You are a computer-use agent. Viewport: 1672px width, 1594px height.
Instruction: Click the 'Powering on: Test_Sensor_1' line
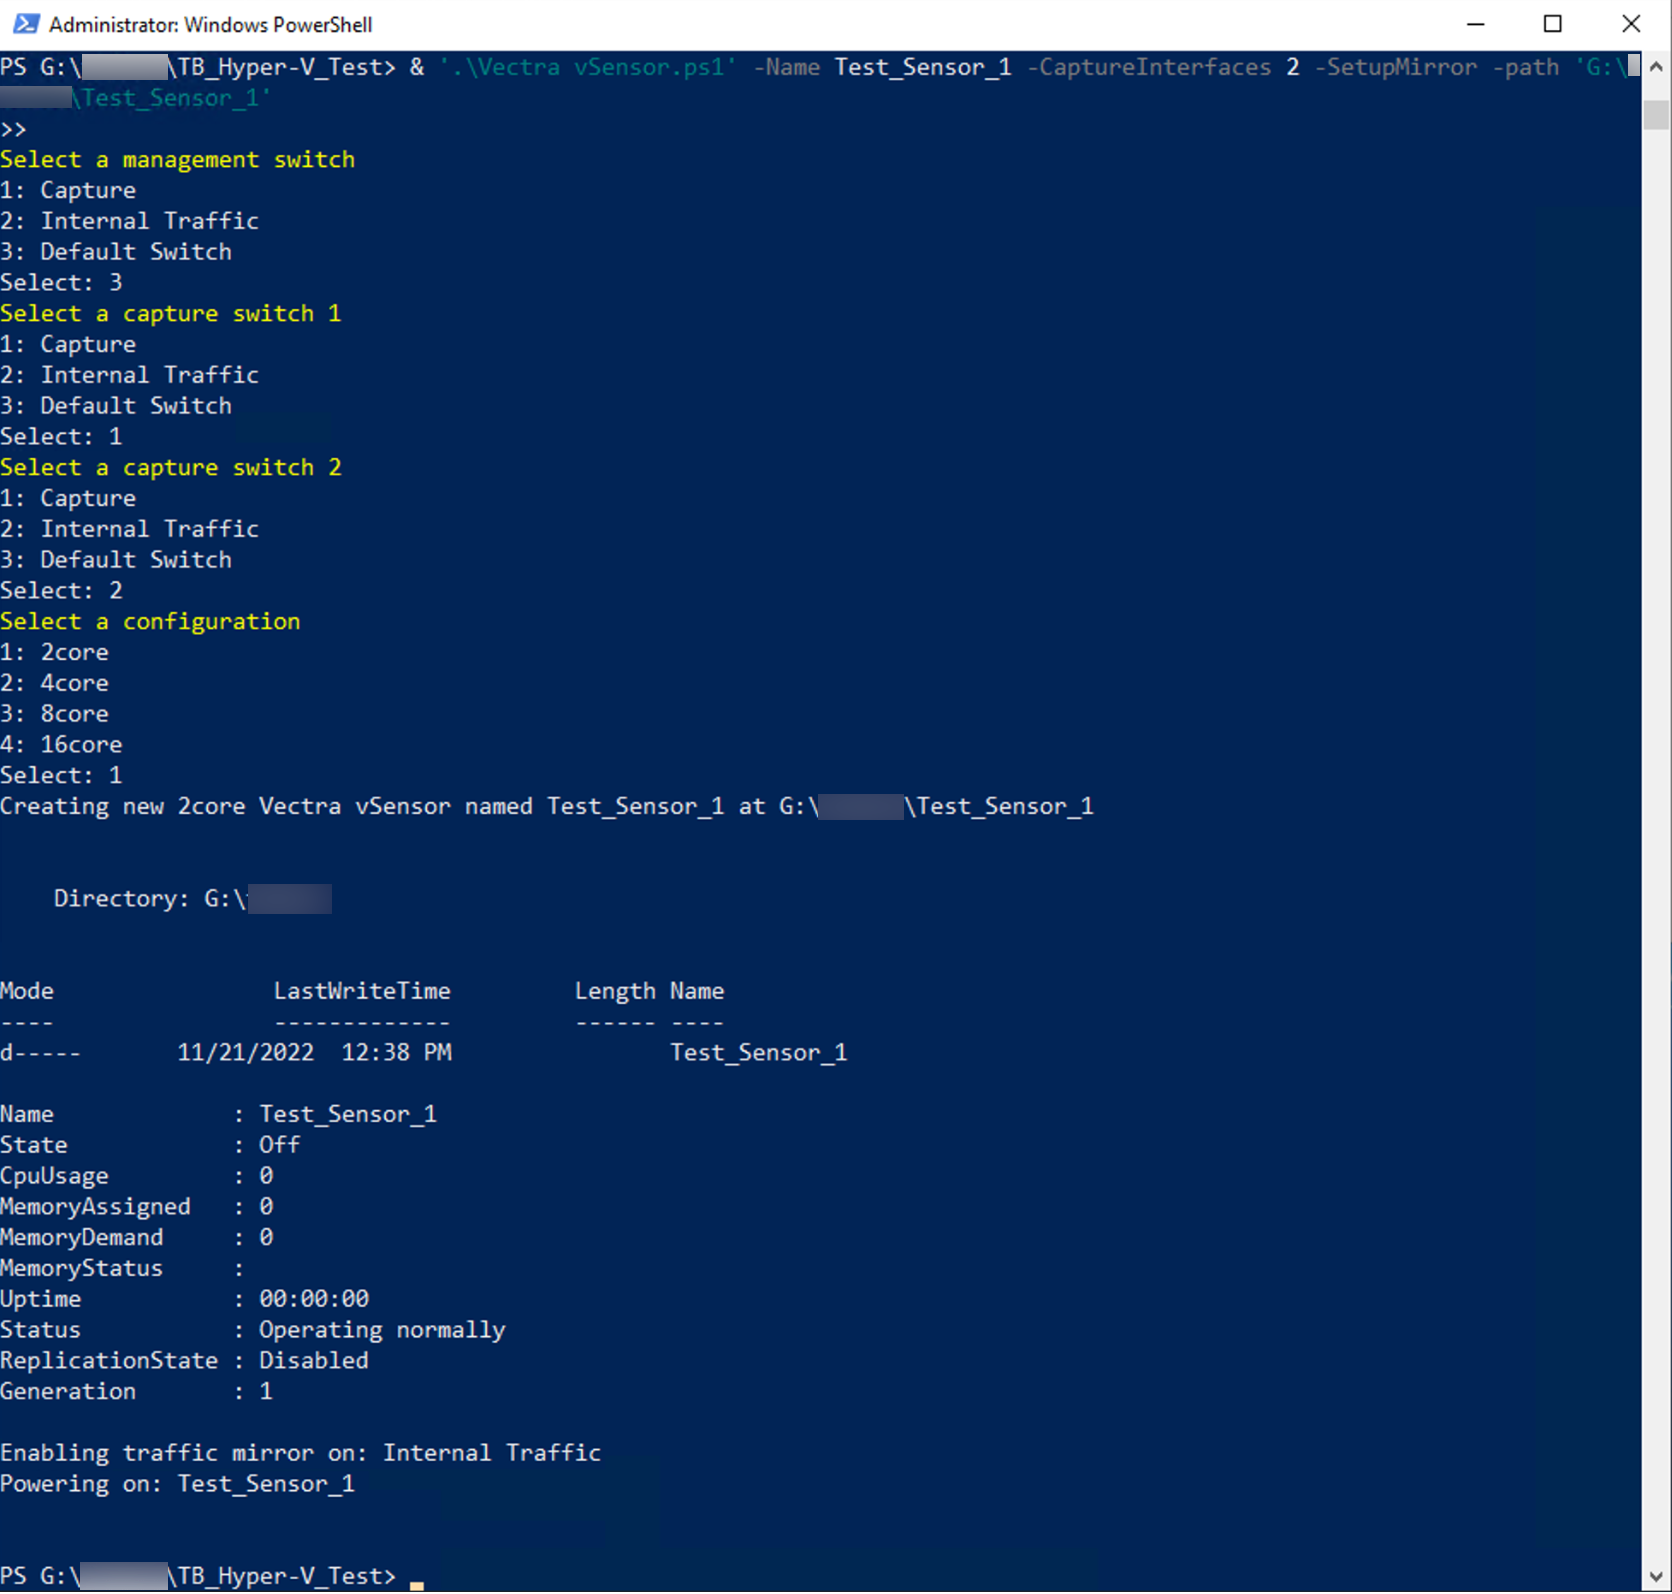tap(177, 1485)
